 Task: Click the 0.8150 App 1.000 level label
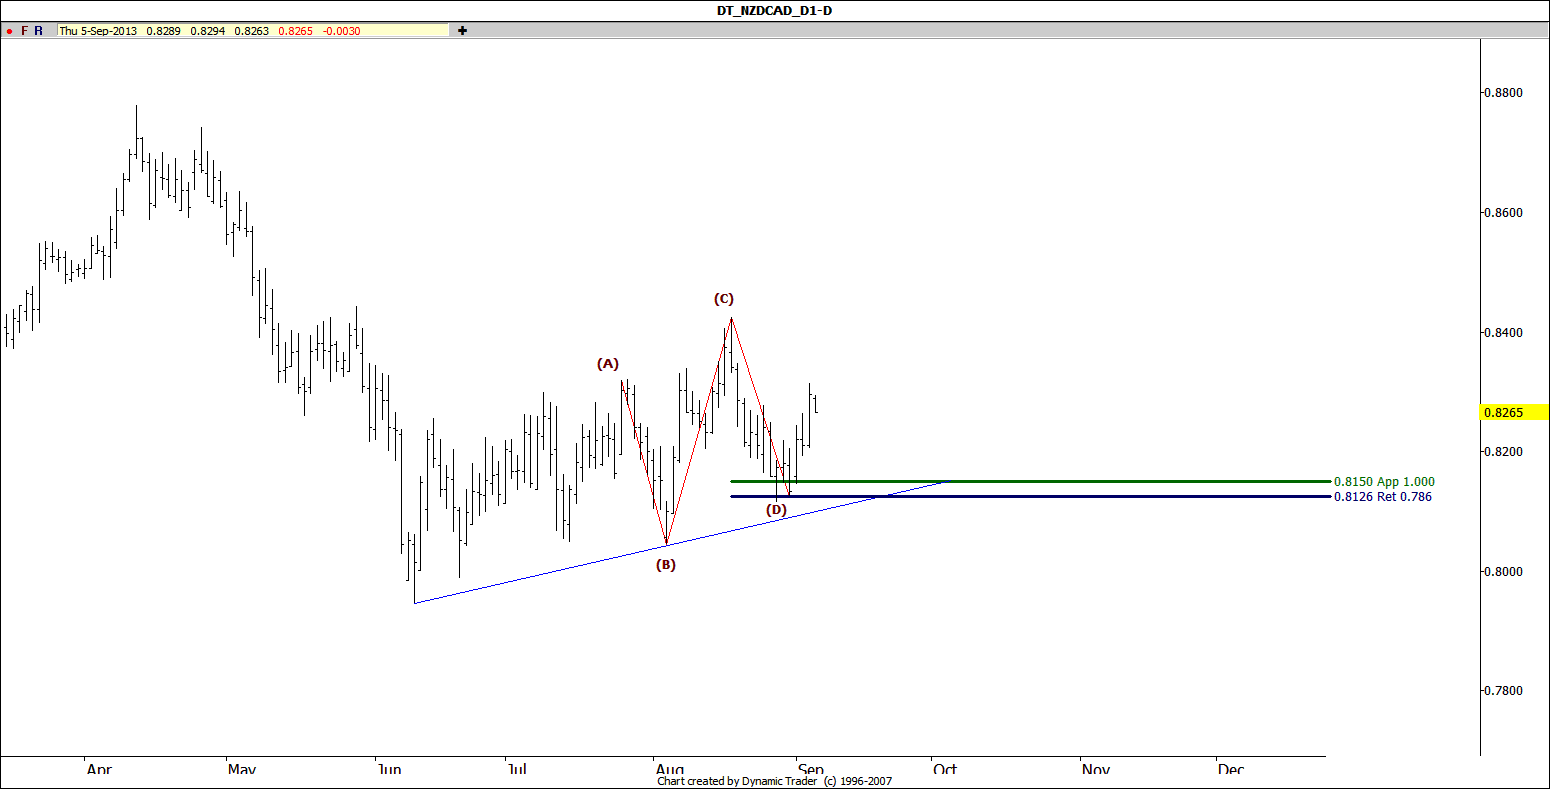[x=1384, y=482]
